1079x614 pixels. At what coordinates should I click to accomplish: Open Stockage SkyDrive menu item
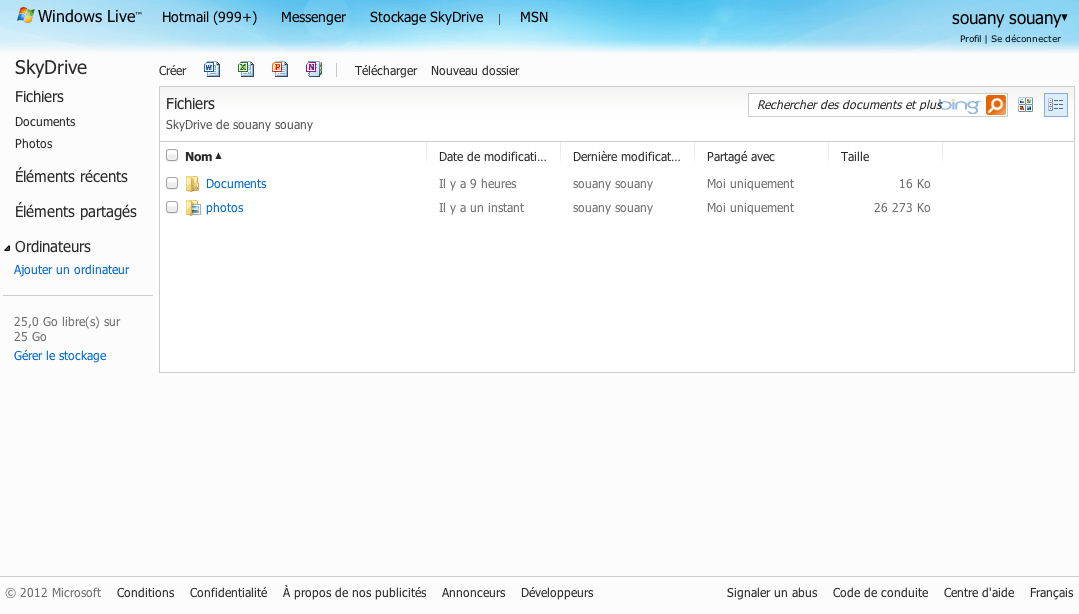point(427,17)
